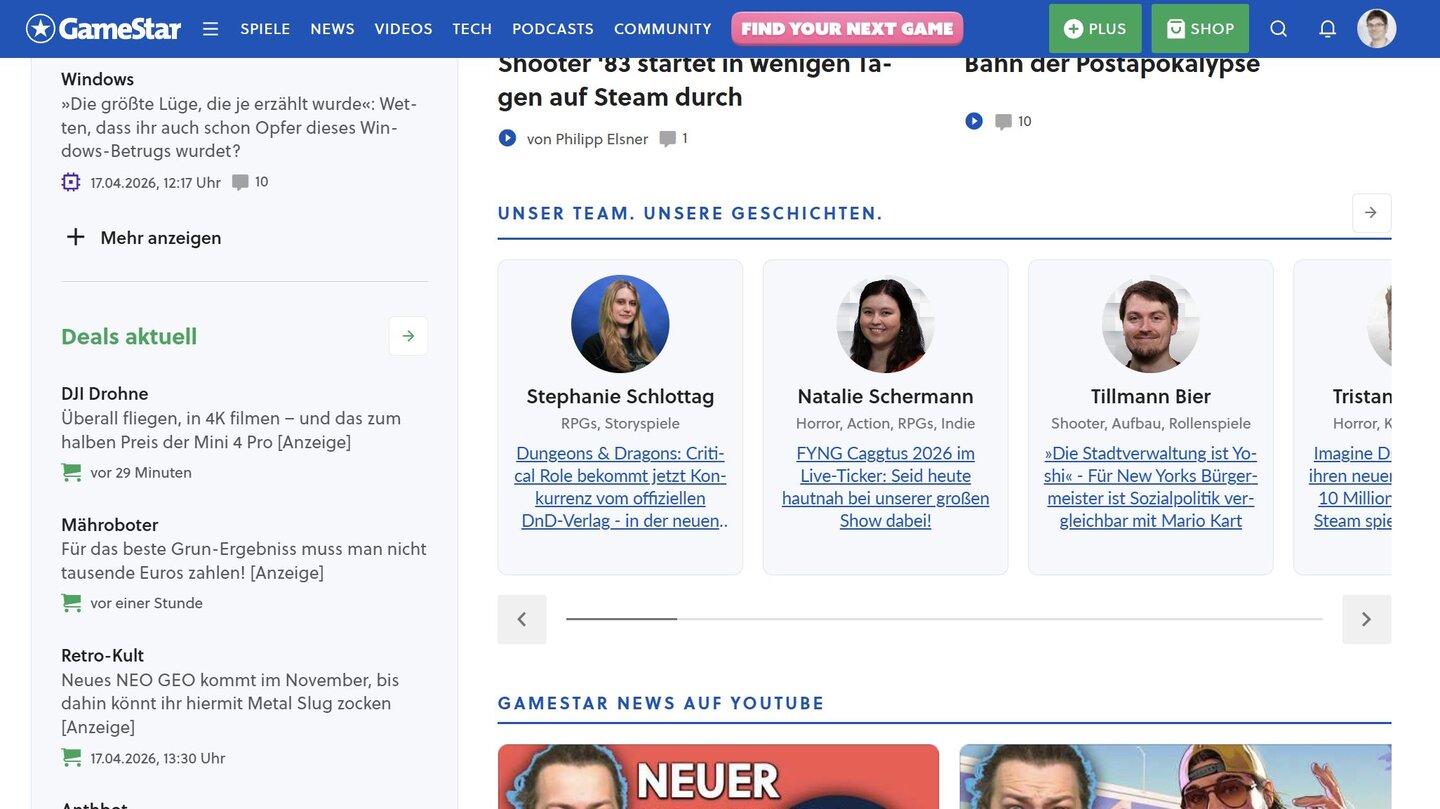The height and width of the screenshot is (809, 1440).
Task: Open the user profile avatar
Action: point(1376,29)
